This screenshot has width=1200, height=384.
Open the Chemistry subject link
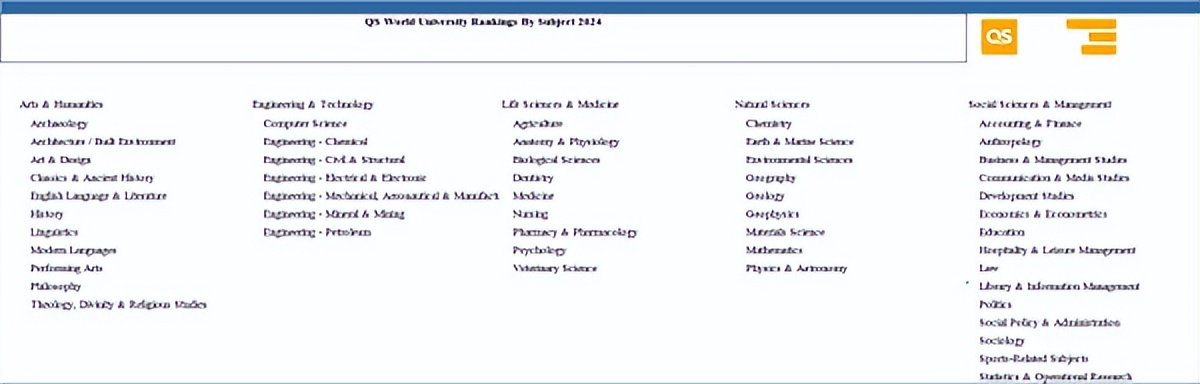(768, 124)
